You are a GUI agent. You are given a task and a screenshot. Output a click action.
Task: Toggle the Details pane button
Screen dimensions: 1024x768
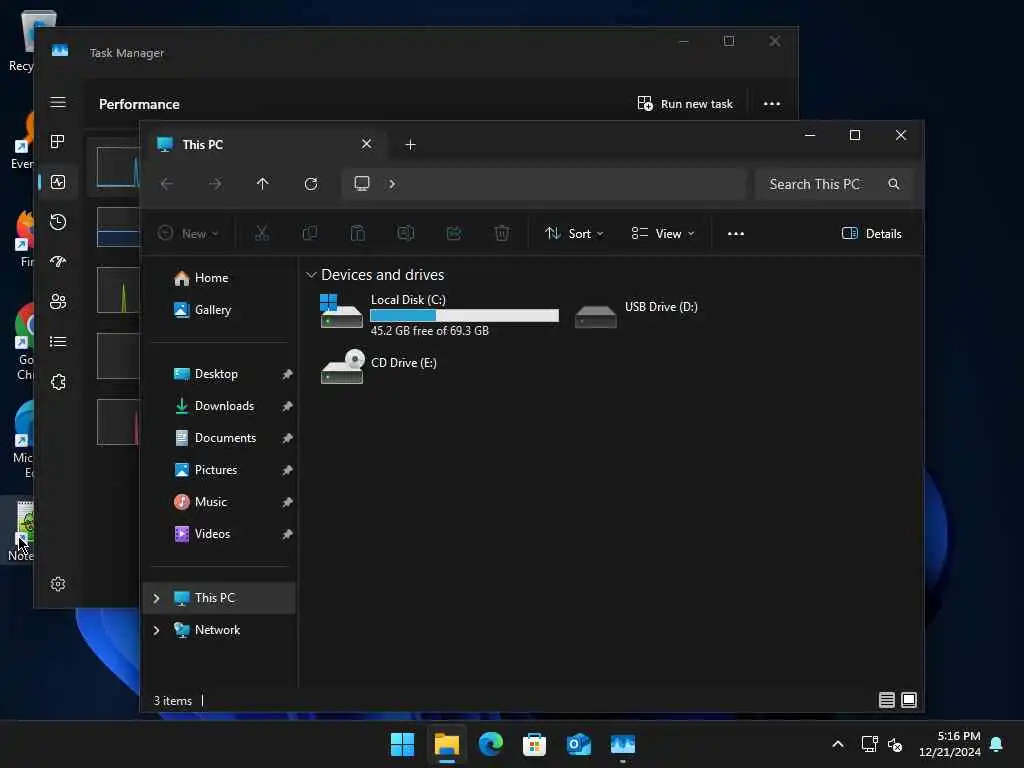(x=872, y=233)
